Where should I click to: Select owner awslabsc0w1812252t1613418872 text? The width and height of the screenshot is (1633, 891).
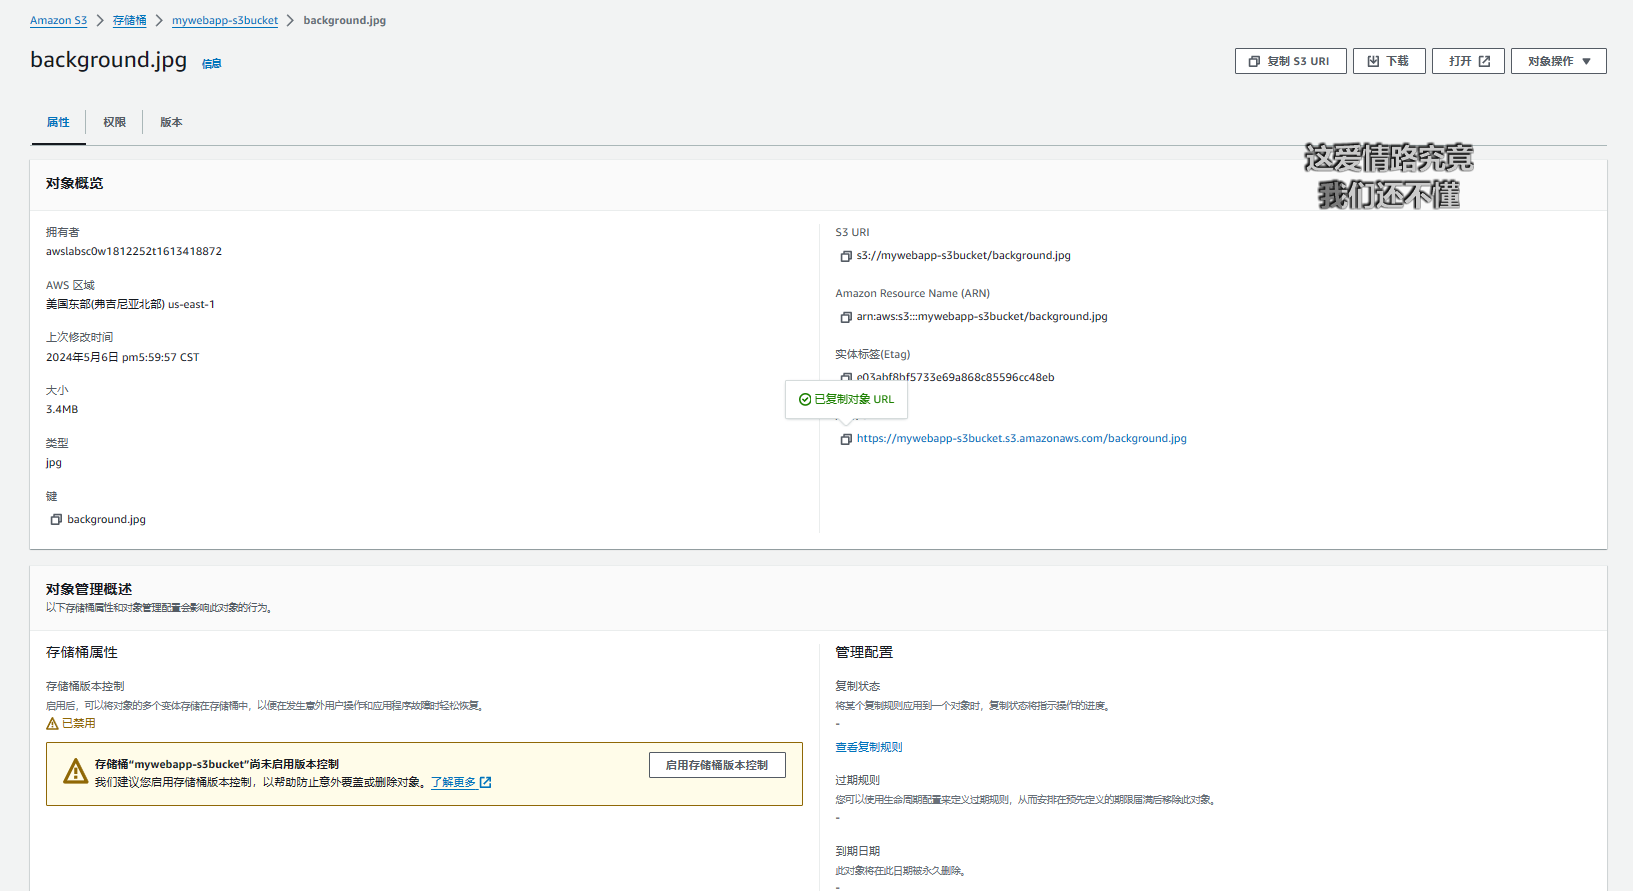pos(134,252)
